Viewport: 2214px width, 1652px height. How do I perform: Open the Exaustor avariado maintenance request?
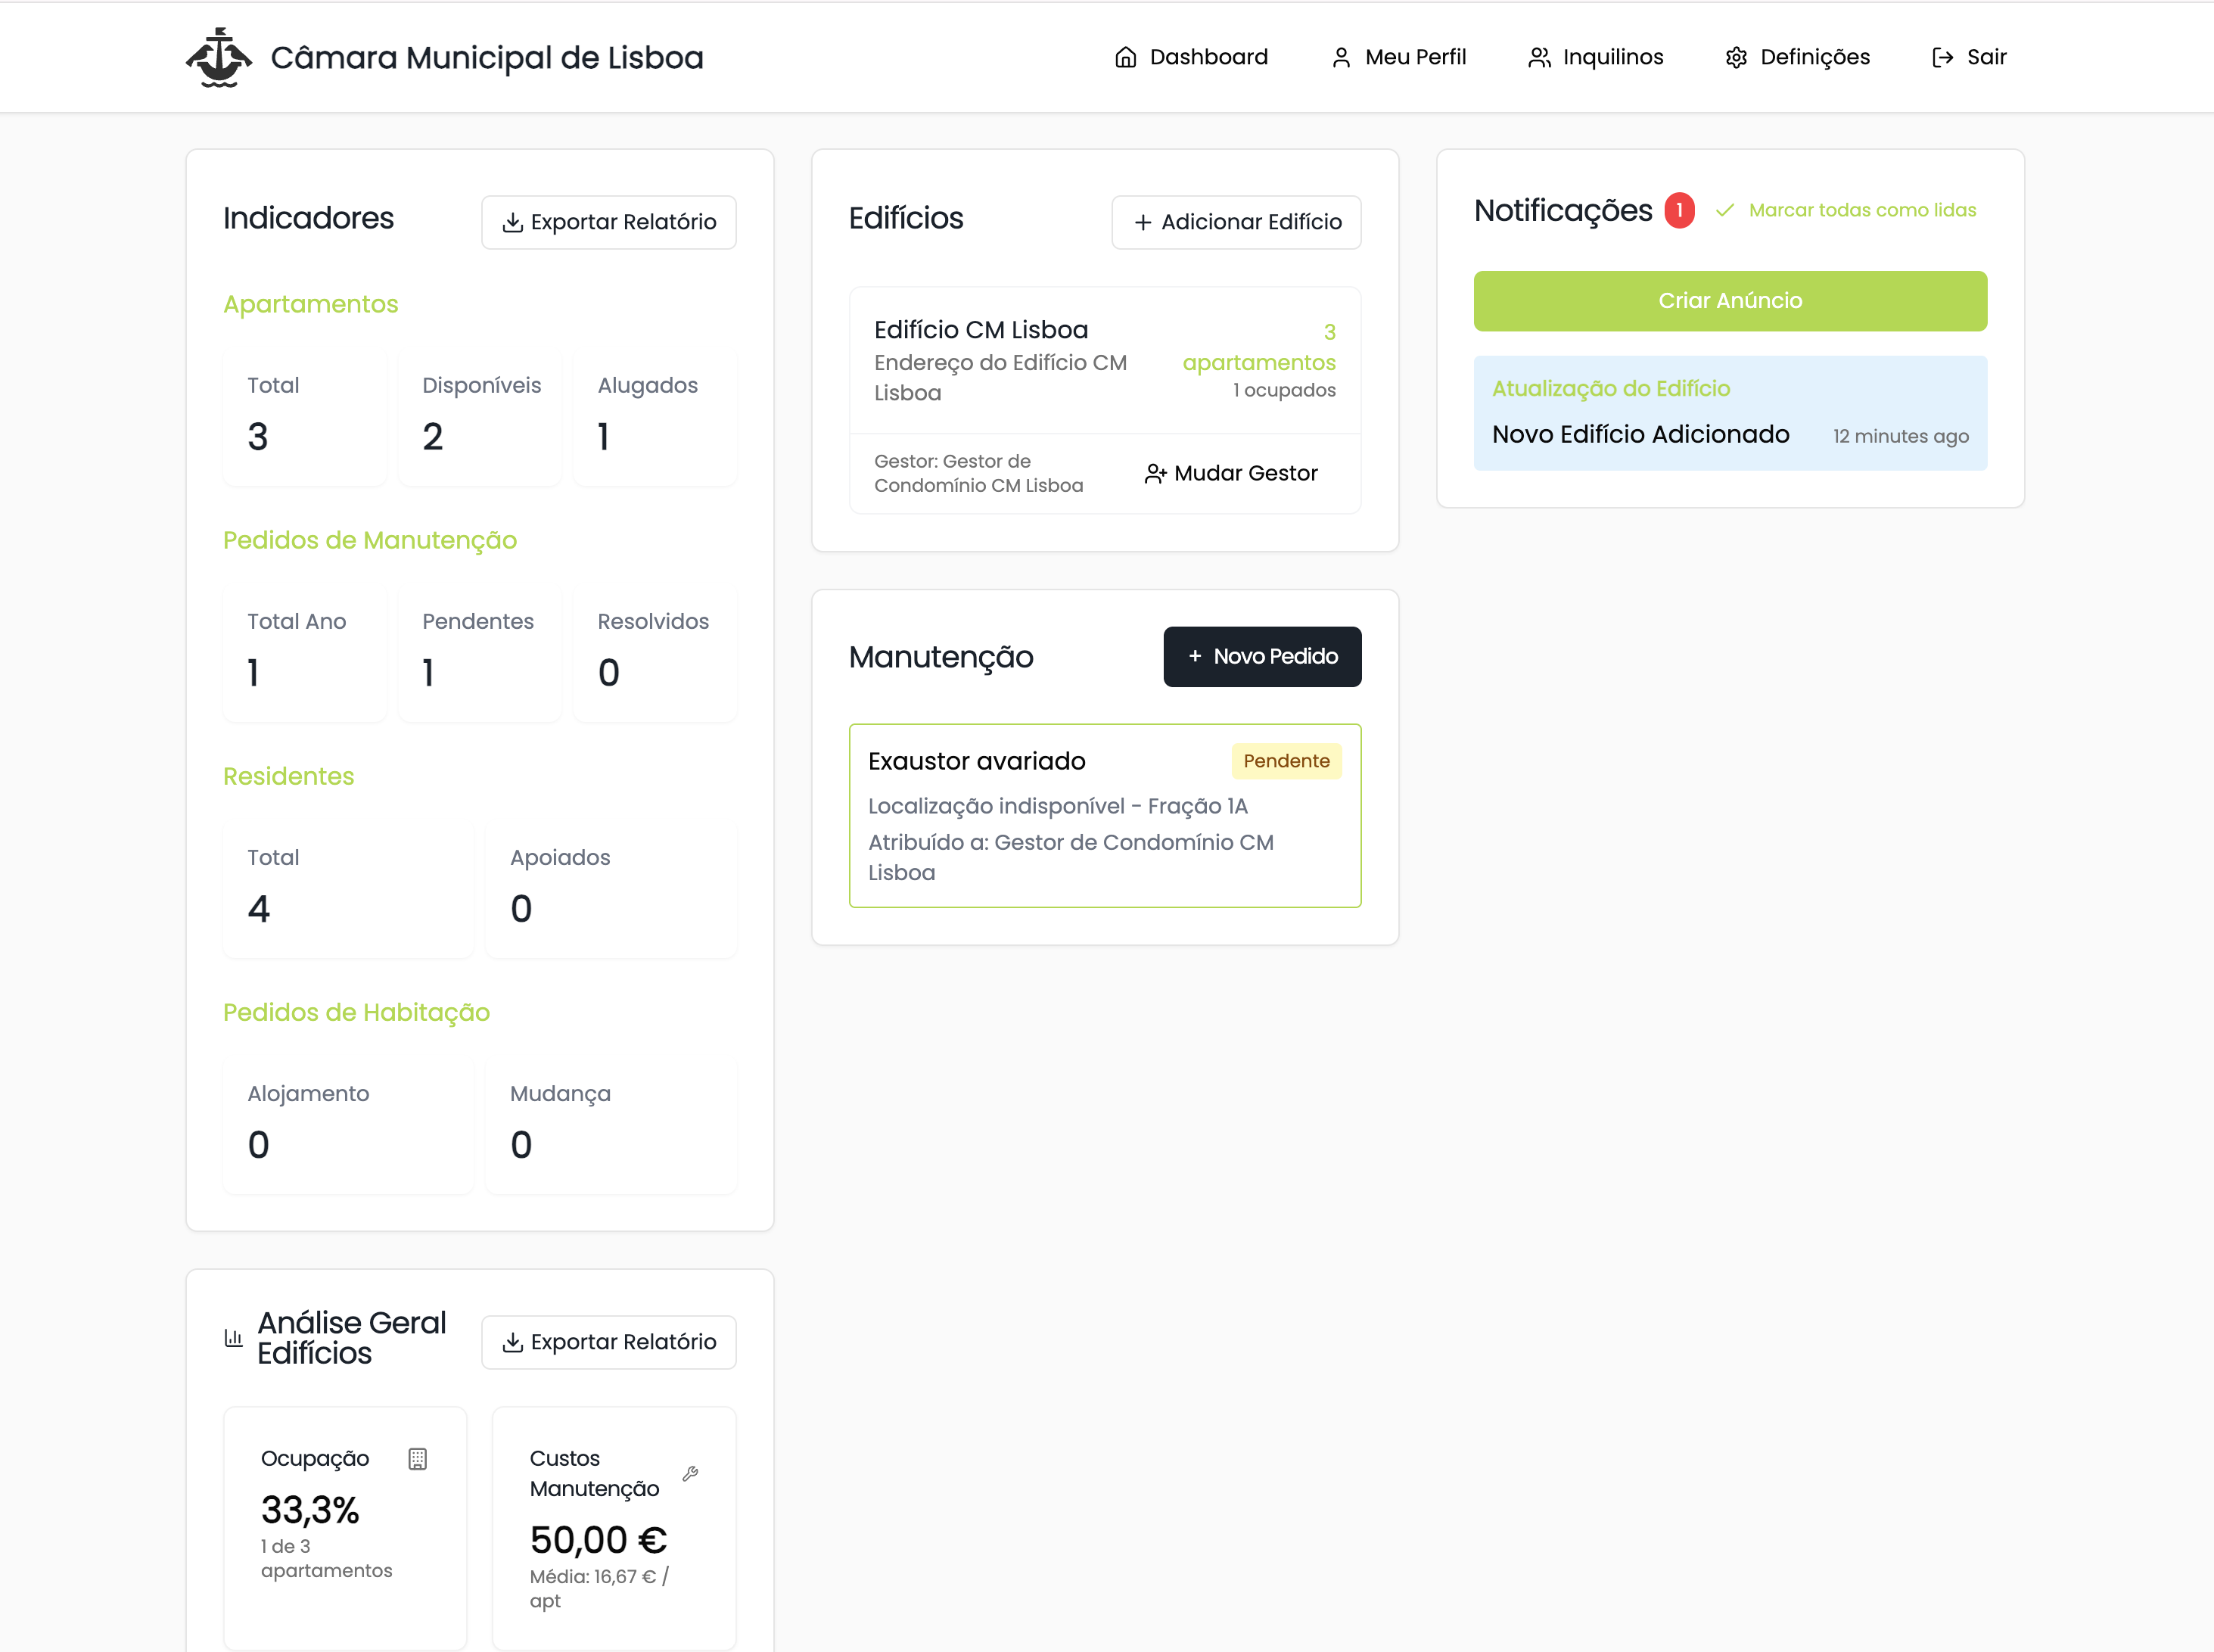point(1104,815)
